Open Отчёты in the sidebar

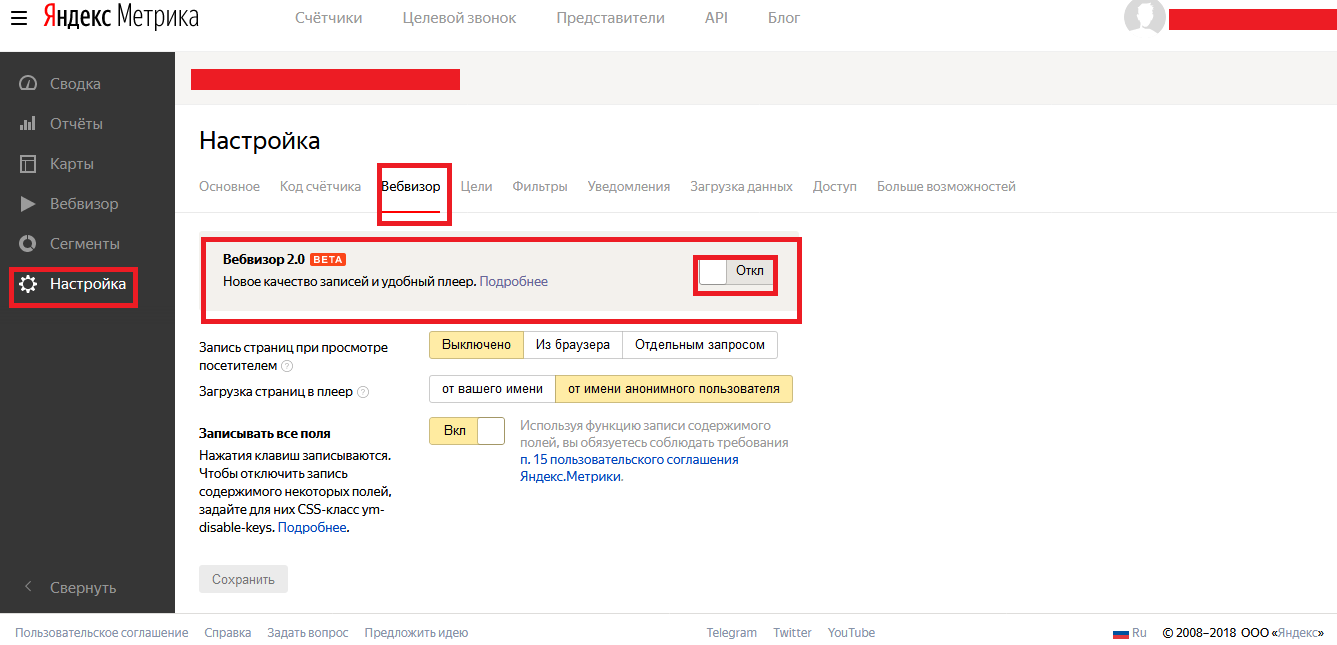pos(76,124)
